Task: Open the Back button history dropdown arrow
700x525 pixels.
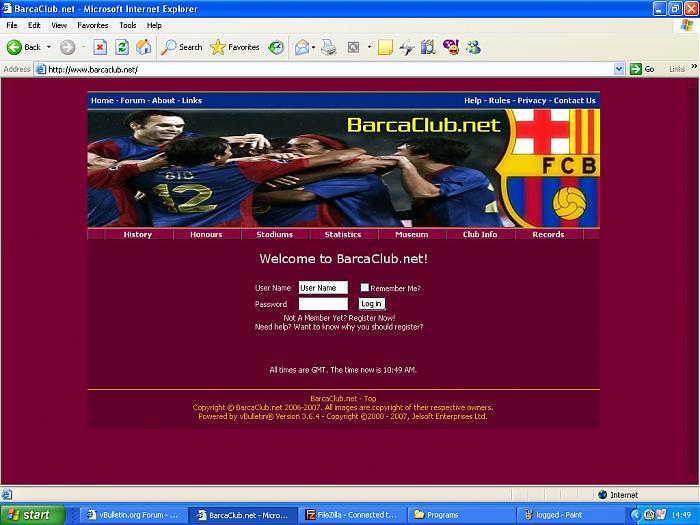Action: (48, 47)
